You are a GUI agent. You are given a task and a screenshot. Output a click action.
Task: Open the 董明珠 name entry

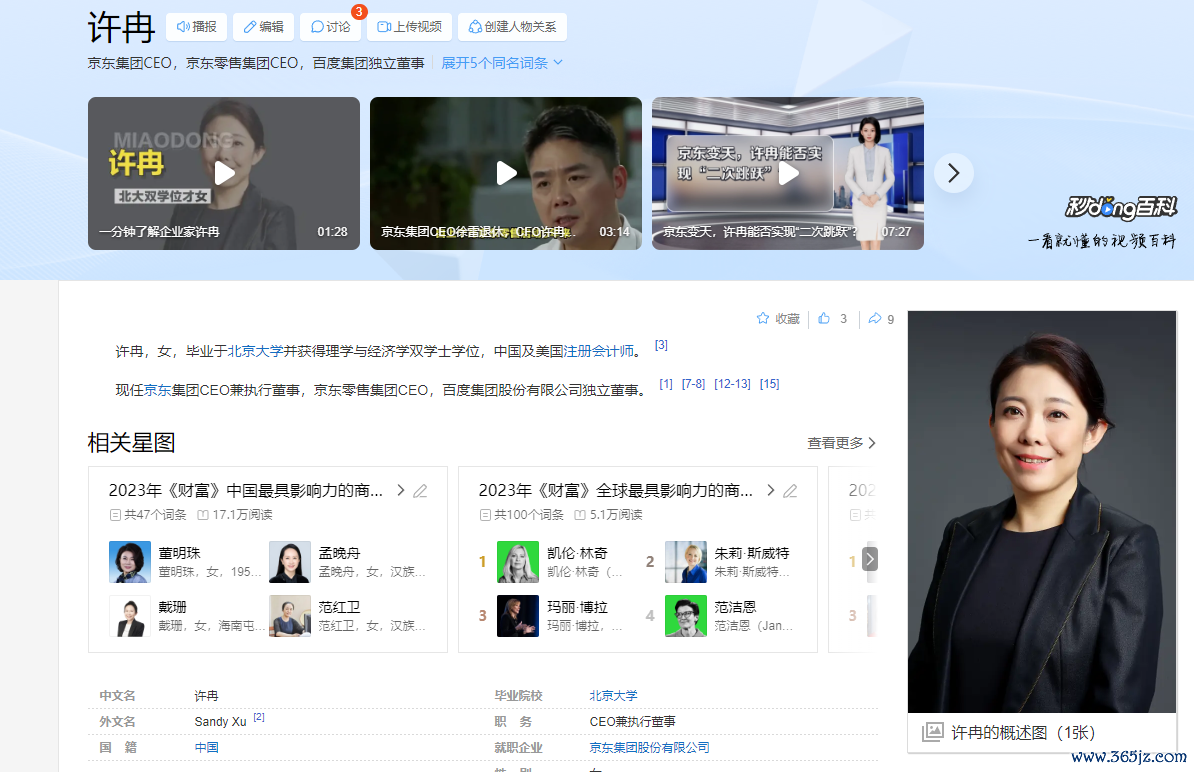point(180,553)
